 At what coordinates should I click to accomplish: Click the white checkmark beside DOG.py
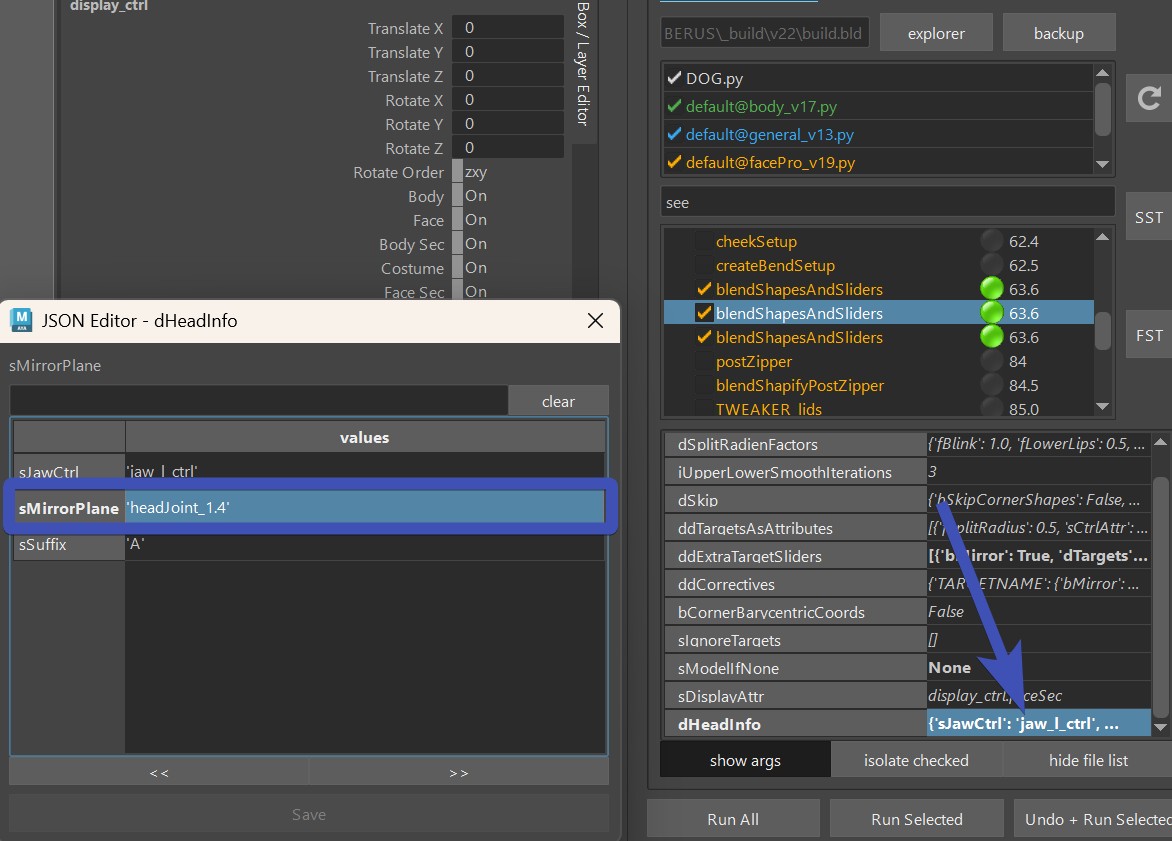pyautogui.click(x=674, y=78)
